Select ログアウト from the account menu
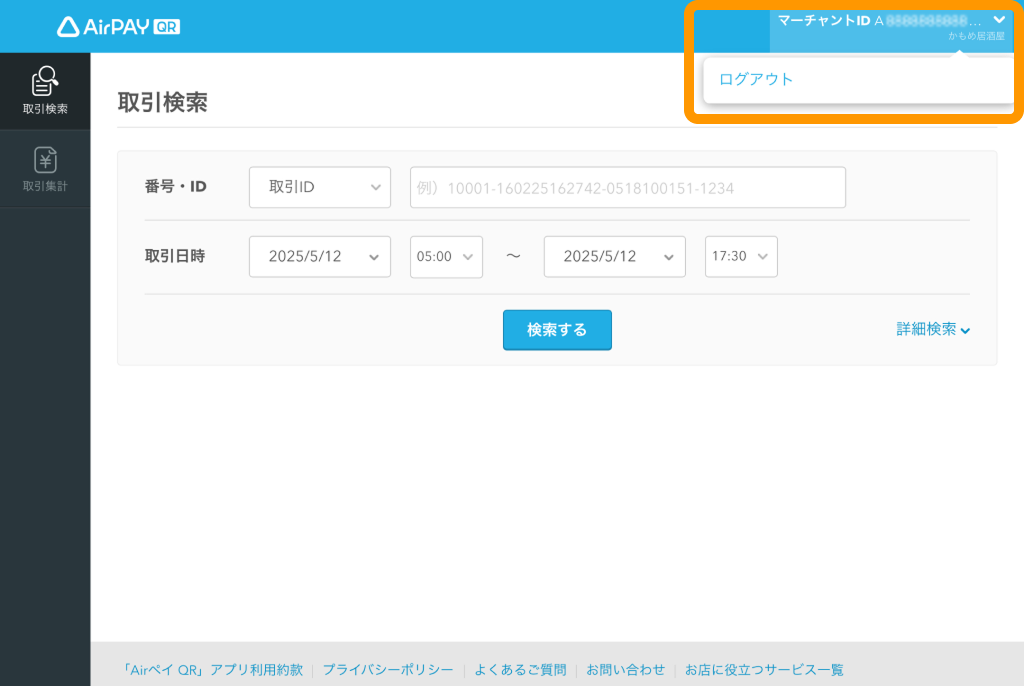 point(756,80)
